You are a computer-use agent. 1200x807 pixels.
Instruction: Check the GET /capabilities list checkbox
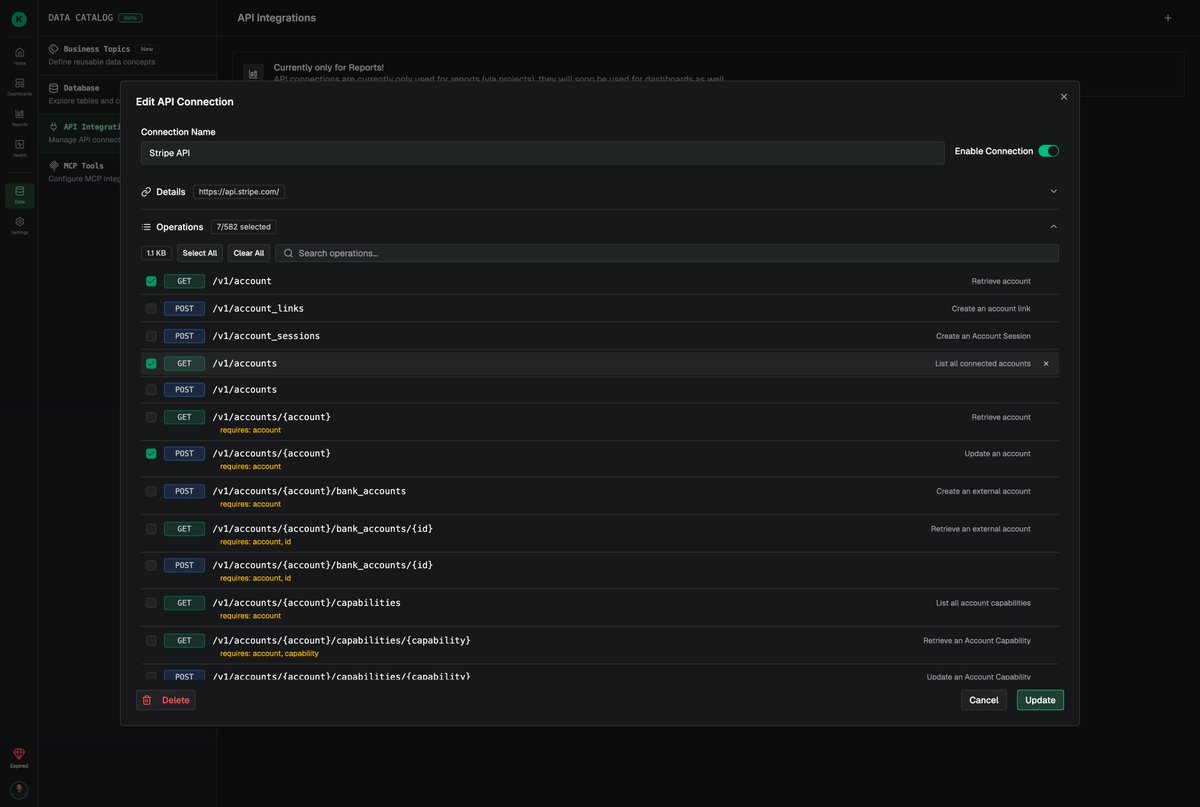pos(151,603)
